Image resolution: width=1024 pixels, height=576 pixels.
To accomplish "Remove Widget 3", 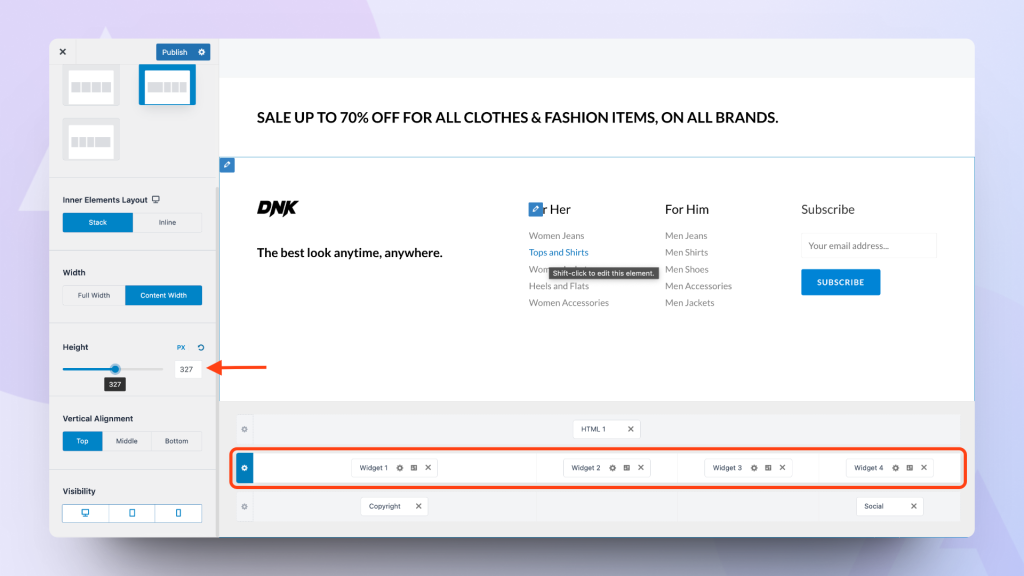I will point(782,468).
